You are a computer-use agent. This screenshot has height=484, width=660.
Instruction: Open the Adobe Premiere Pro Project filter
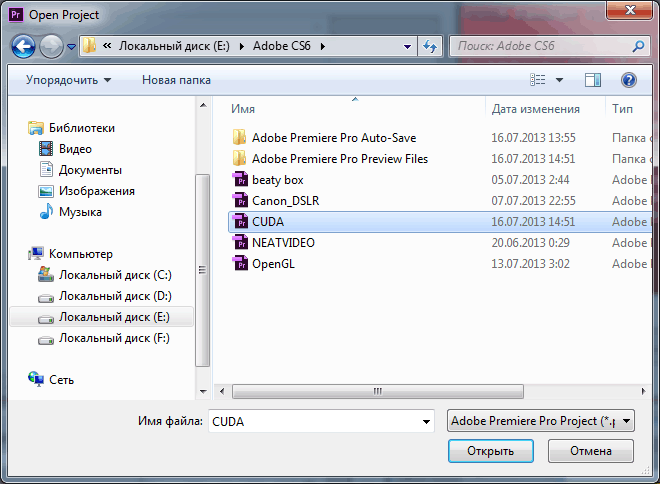541,421
